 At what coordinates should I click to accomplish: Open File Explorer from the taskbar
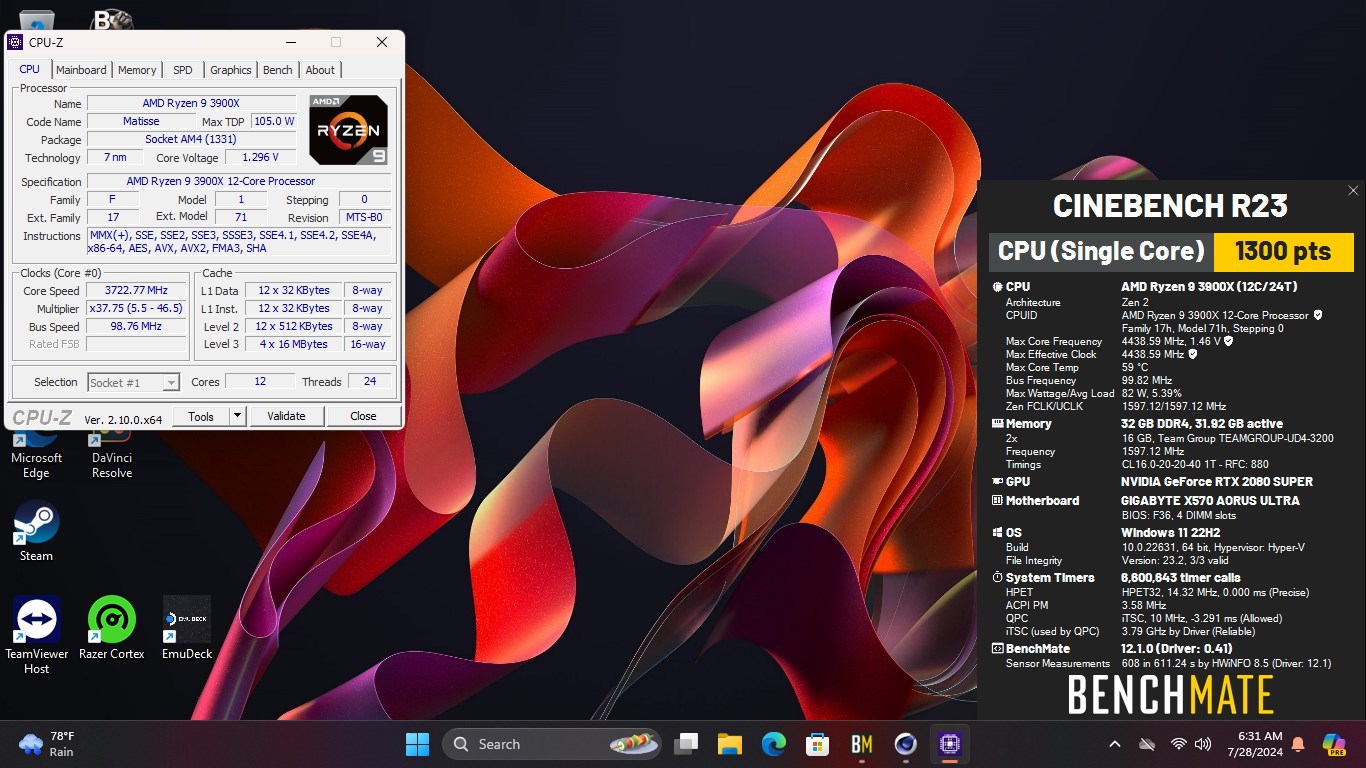(x=730, y=744)
